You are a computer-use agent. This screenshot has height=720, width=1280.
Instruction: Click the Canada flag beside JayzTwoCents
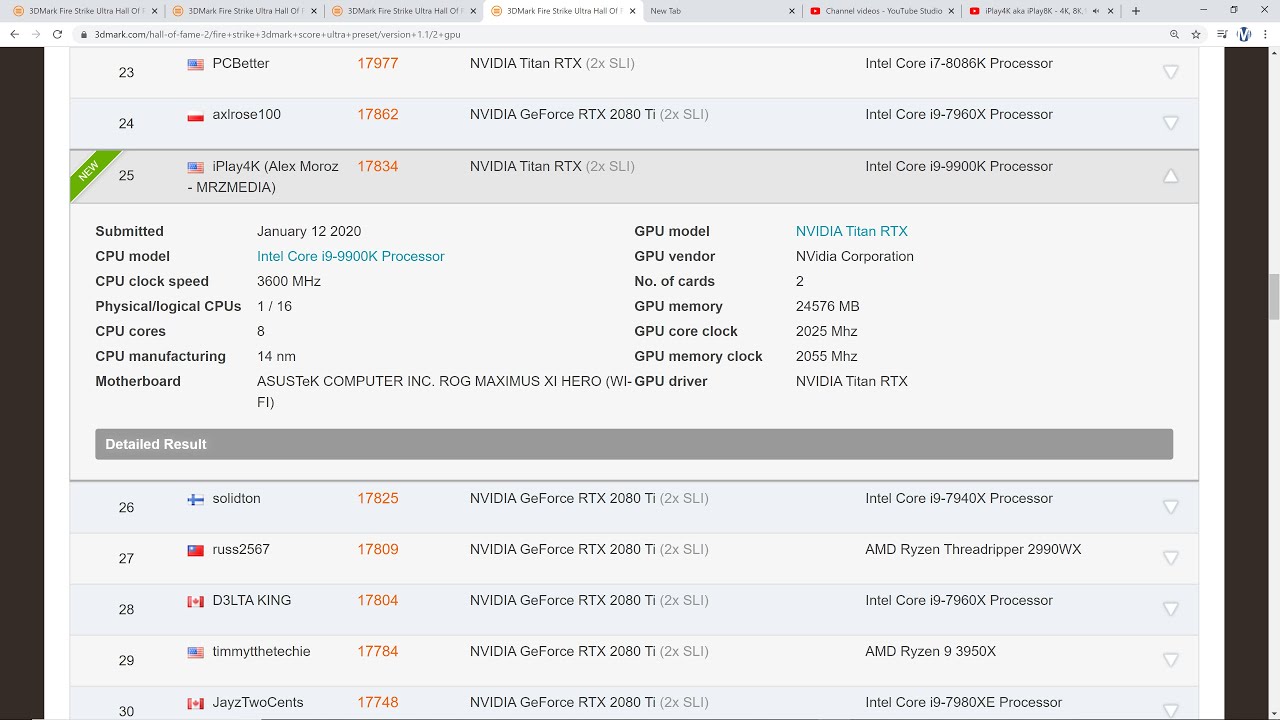[x=196, y=703]
